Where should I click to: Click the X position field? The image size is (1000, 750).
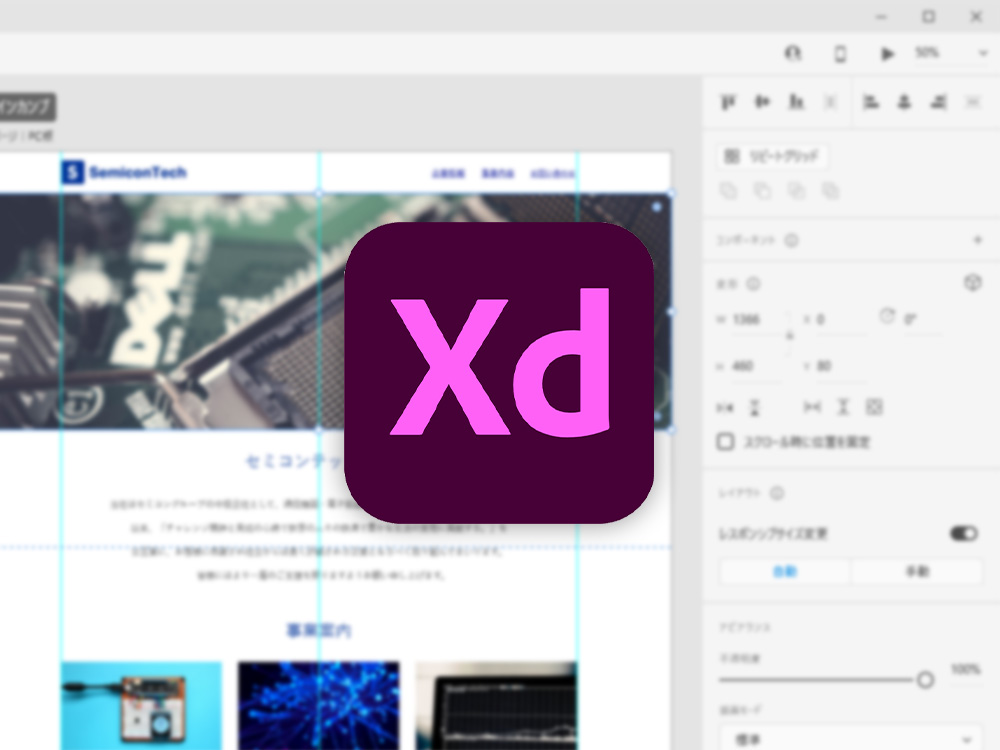tap(840, 320)
